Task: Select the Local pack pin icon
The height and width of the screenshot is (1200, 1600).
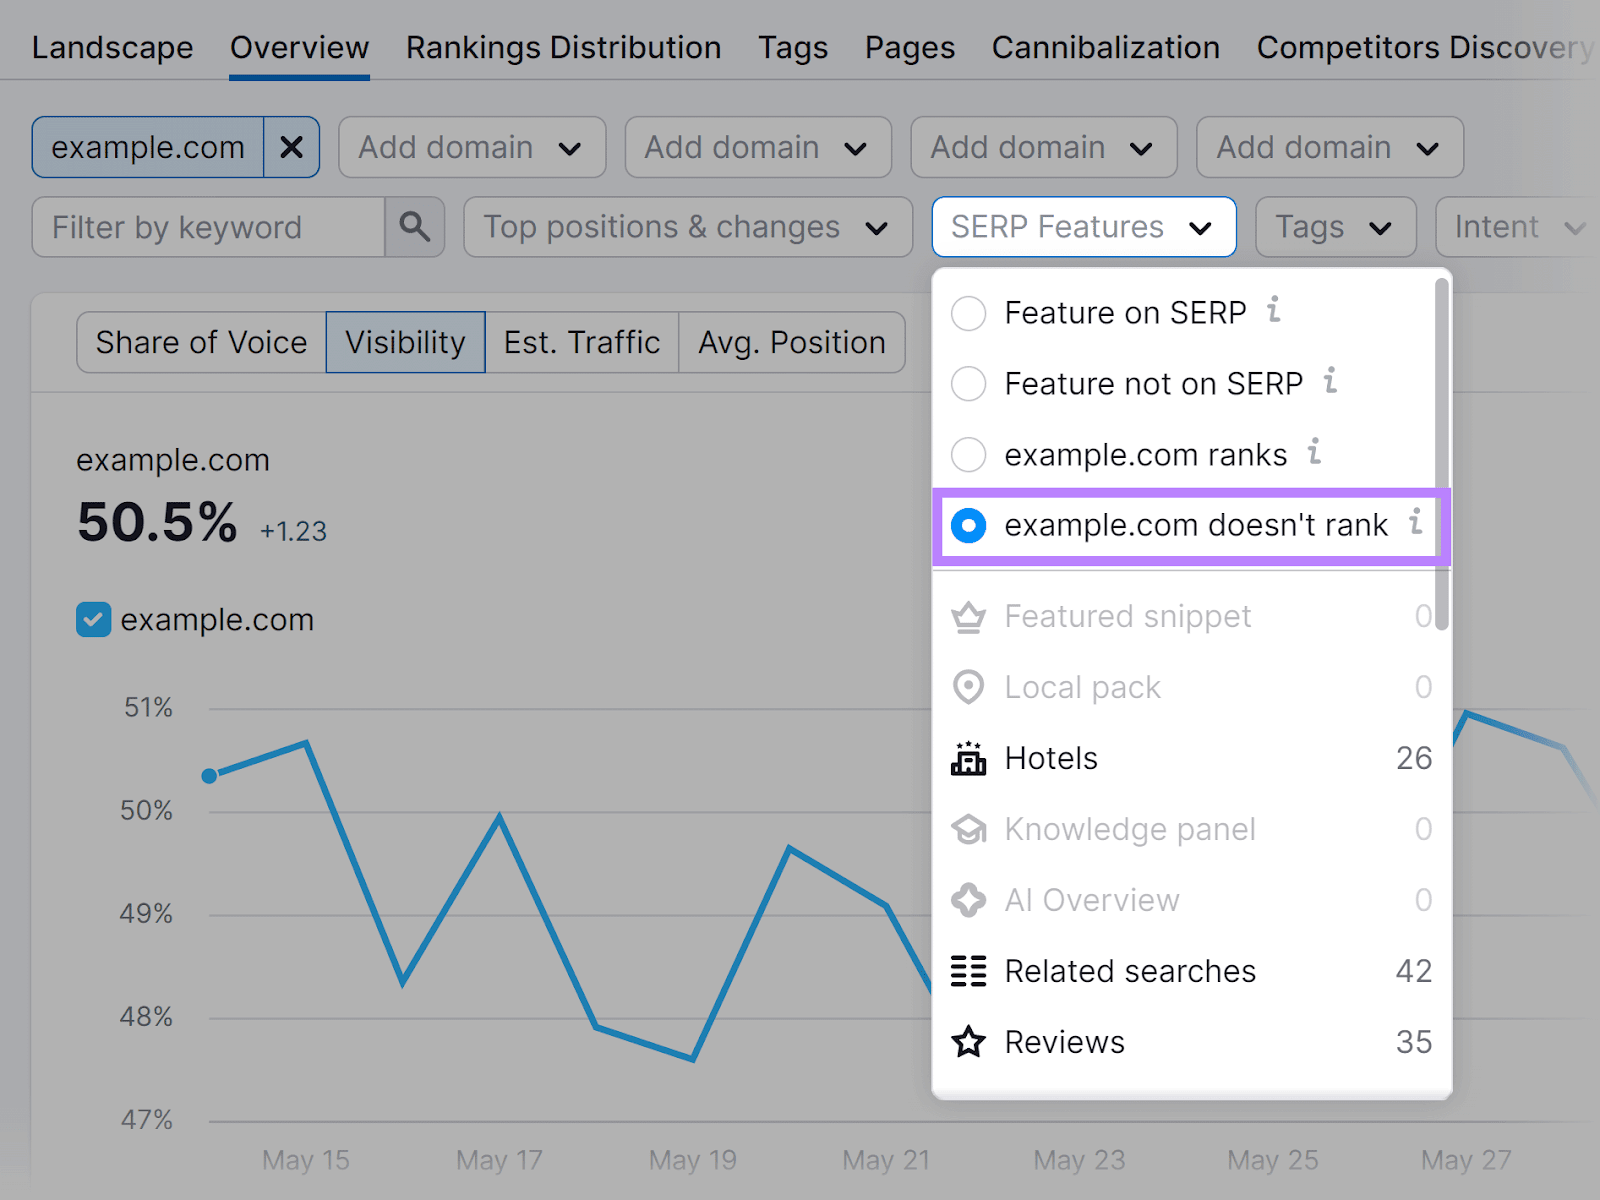Action: (967, 687)
